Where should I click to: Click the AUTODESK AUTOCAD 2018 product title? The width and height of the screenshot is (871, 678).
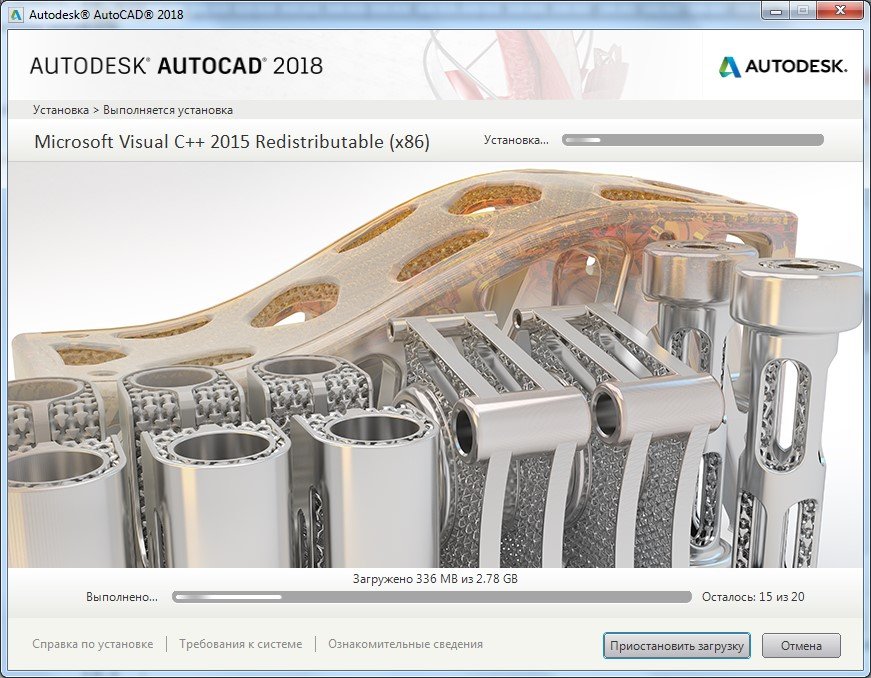[x=176, y=66]
